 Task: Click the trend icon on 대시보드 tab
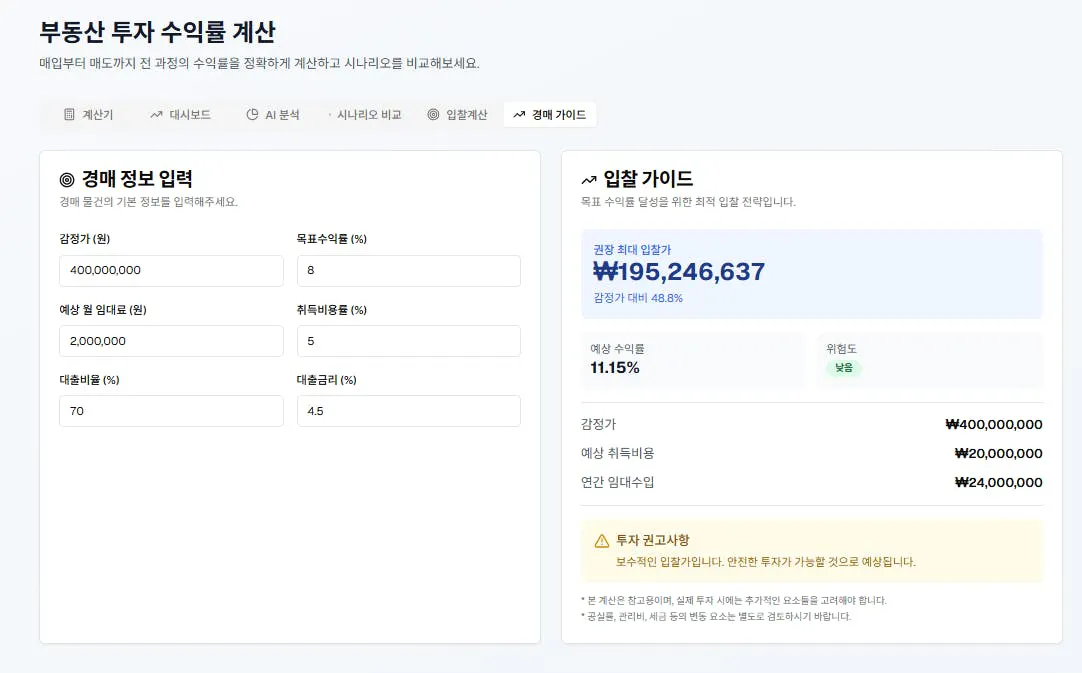157,115
